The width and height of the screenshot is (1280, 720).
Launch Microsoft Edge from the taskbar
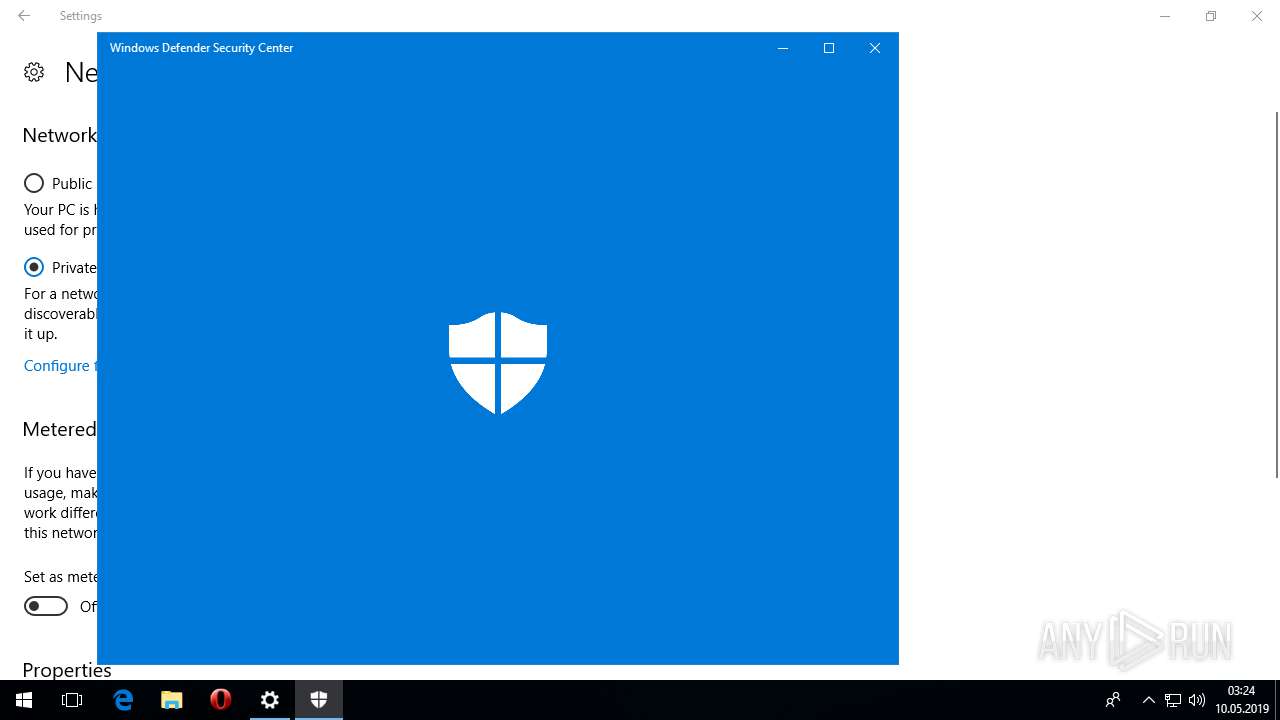pos(123,700)
